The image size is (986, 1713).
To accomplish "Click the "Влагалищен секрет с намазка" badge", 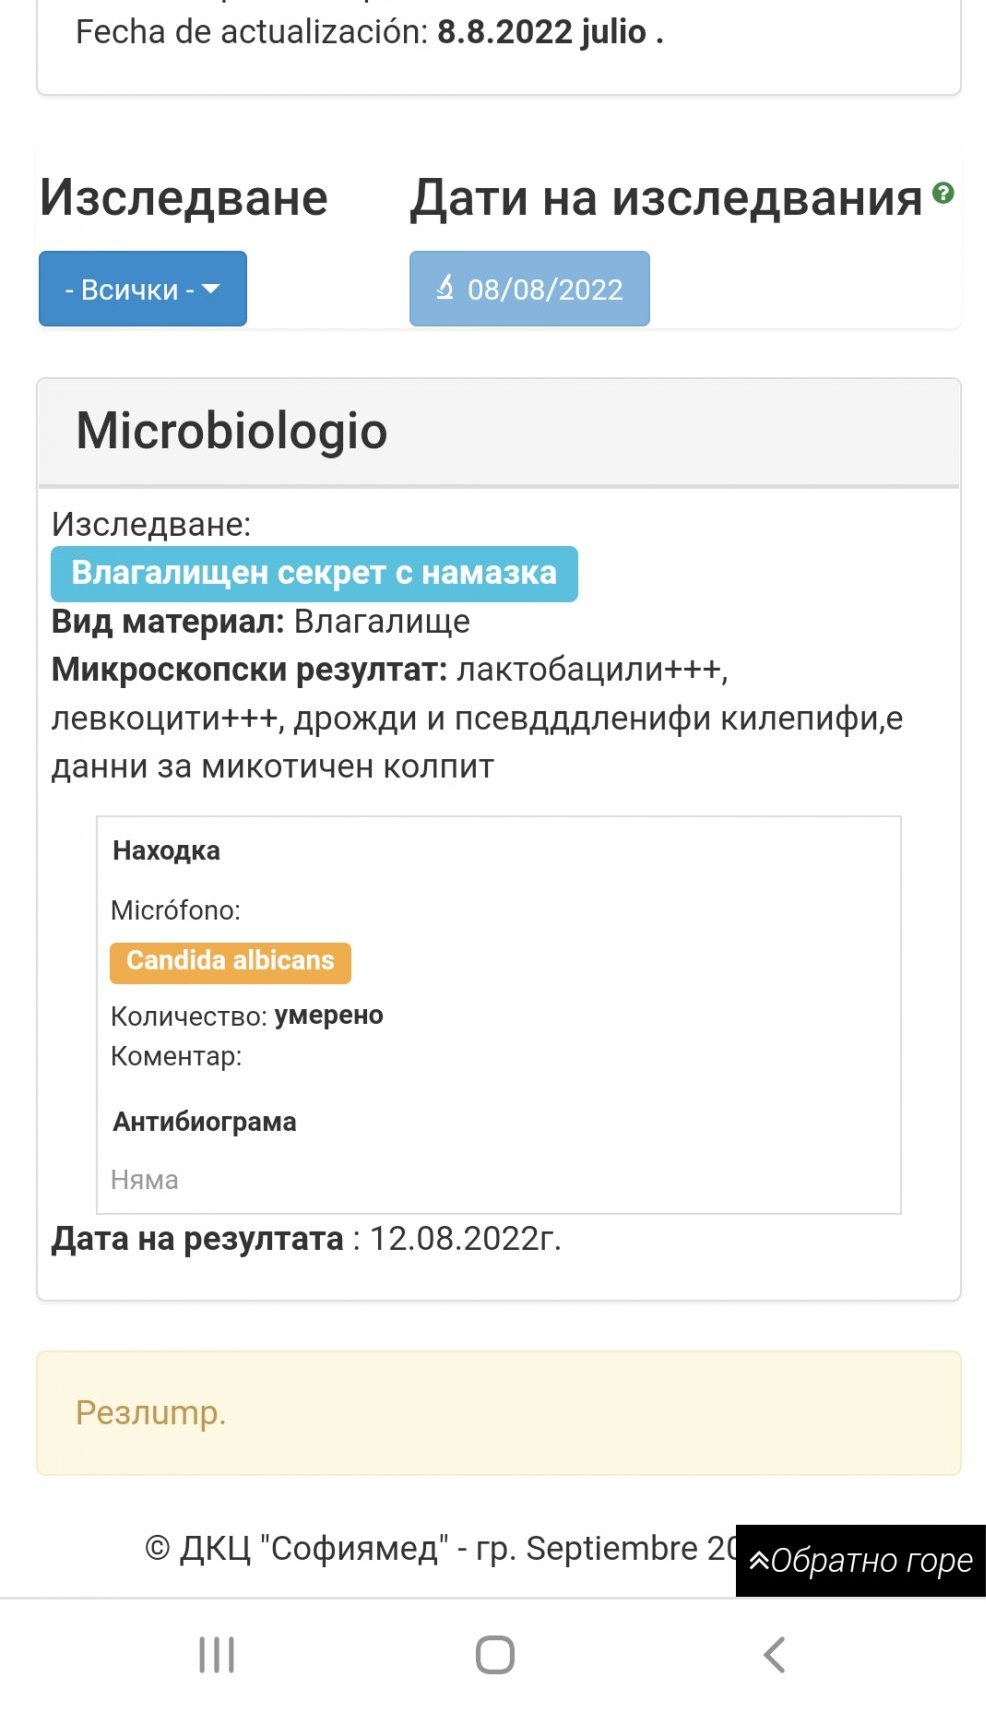I will 314,573.
